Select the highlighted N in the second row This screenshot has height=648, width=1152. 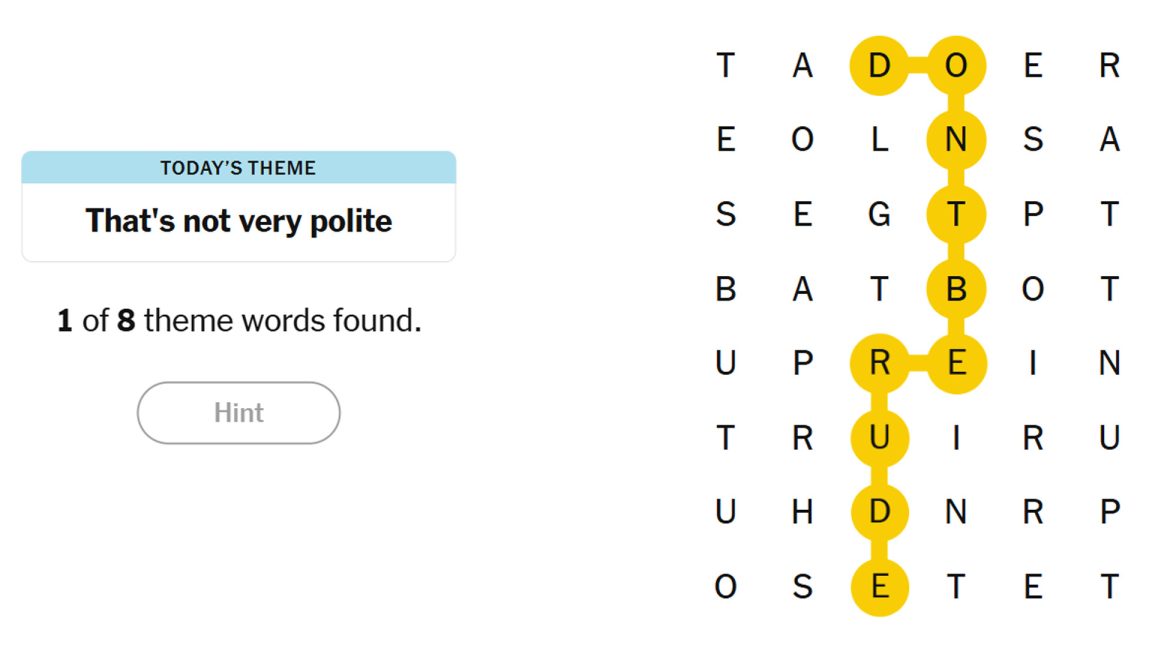coord(956,140)
